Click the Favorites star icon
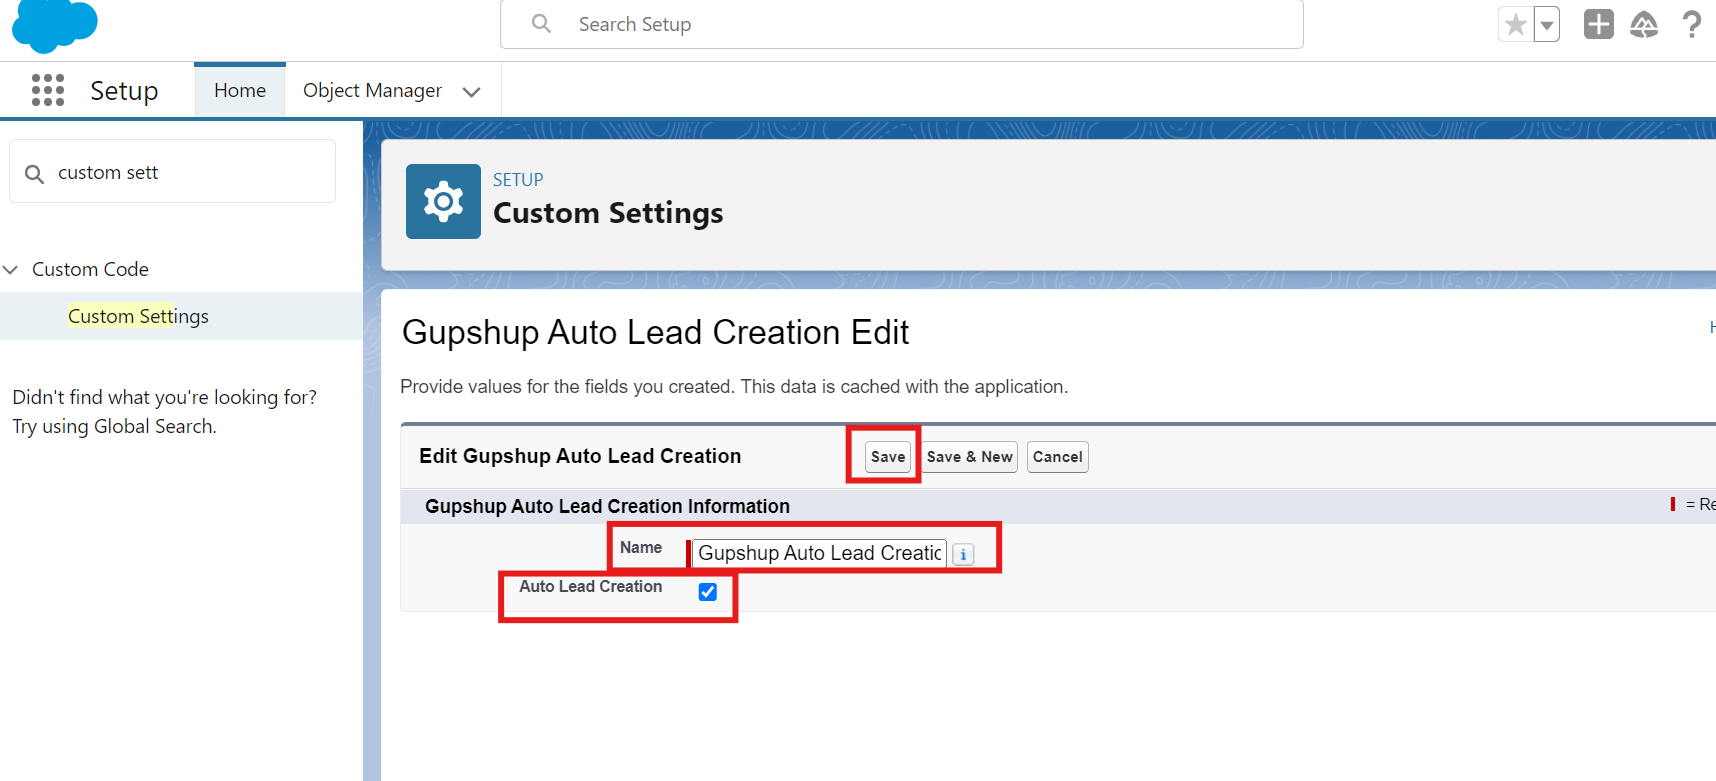The width and height of the screenshot is (1716, 781). coord(1516,24)
